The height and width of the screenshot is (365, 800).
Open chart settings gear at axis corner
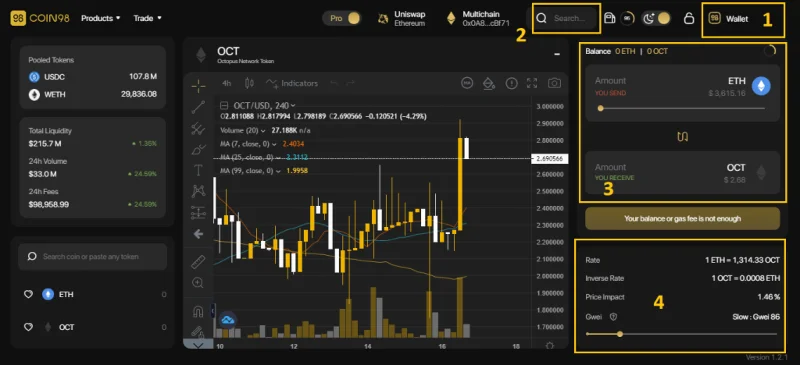click(549, 346)
